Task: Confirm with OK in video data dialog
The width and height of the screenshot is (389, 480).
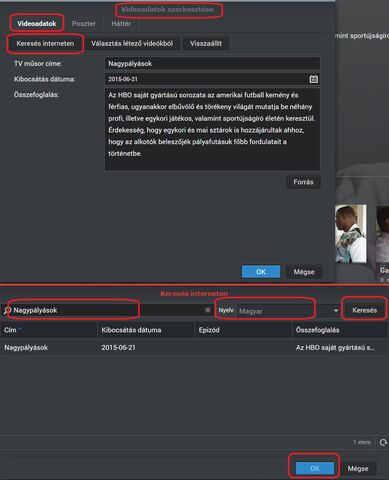Action: [x=261, y=272]
